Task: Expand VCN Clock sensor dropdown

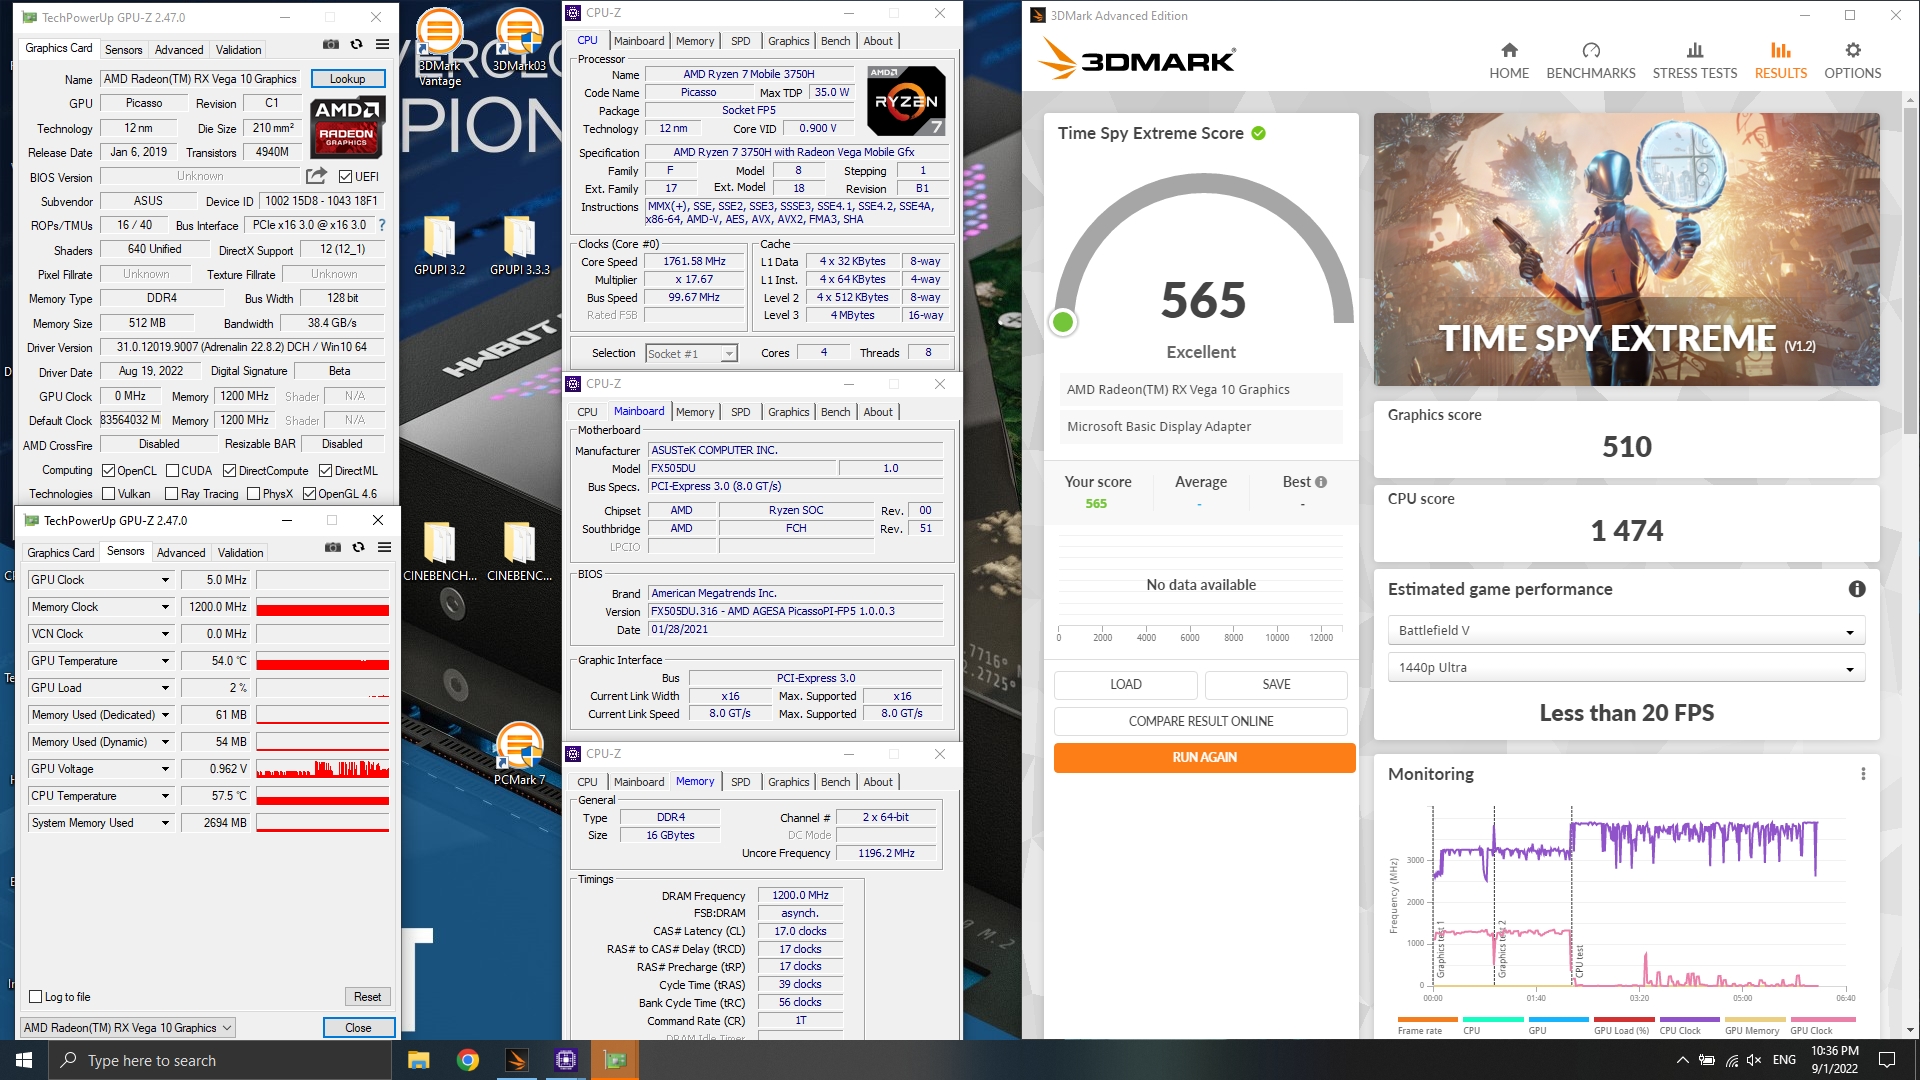Action: coord(165,634)
